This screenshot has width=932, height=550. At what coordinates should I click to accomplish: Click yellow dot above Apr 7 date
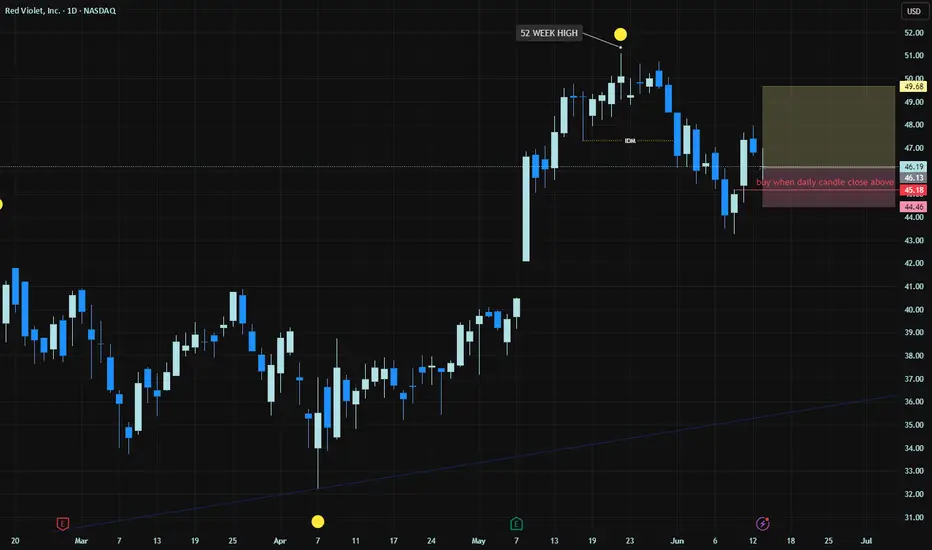318,522
